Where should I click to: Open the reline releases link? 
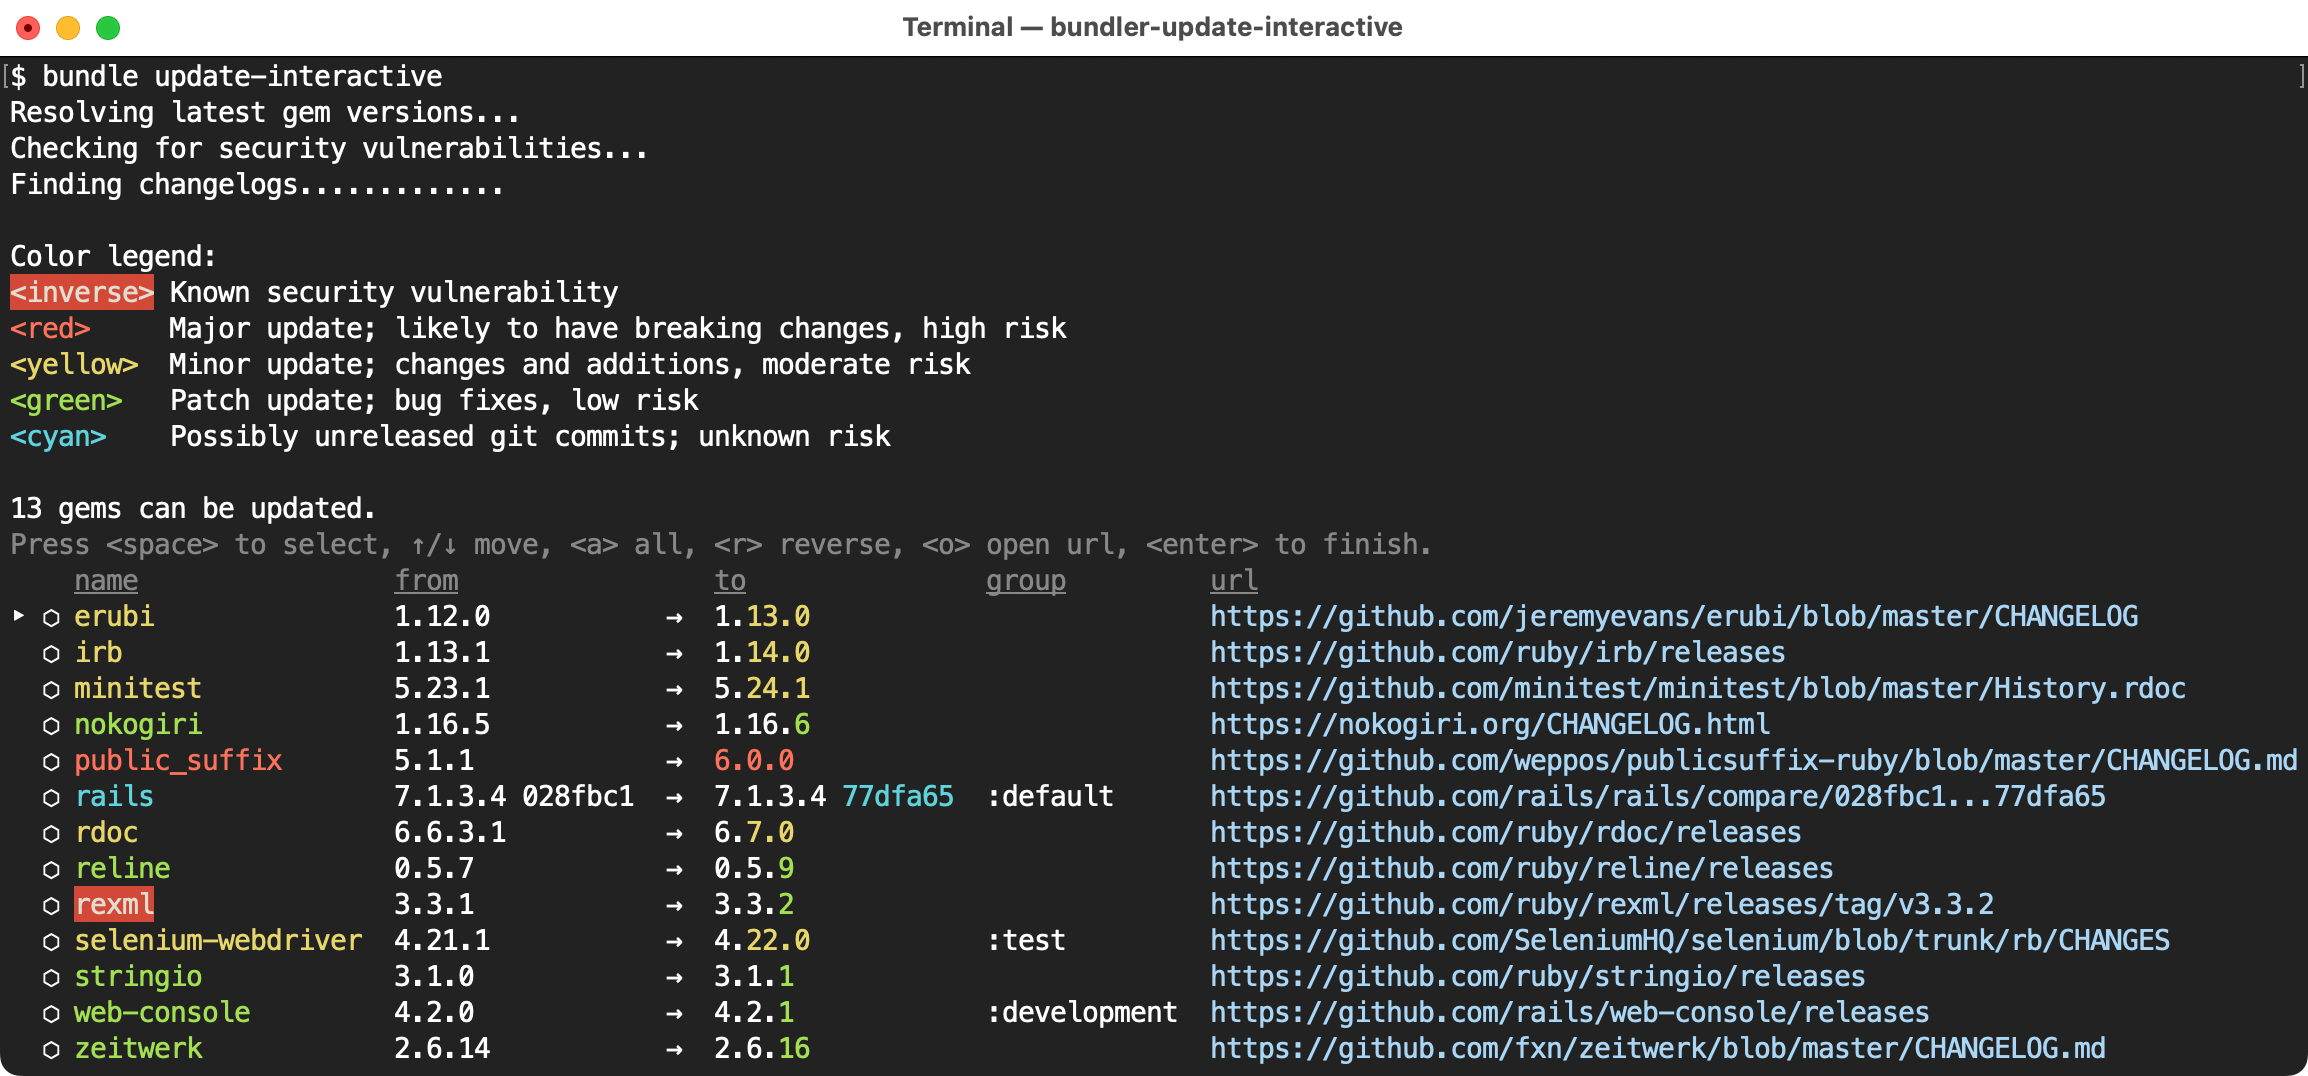coord(1521,868)
